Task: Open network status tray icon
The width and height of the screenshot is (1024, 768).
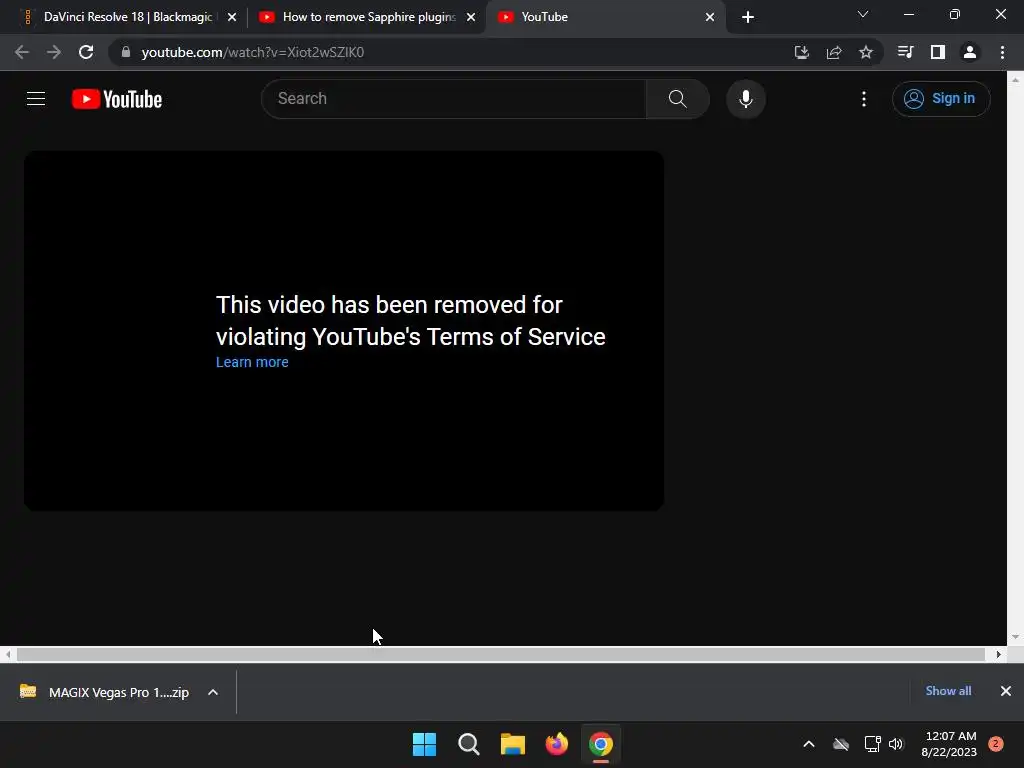Action: coord(872,744)
